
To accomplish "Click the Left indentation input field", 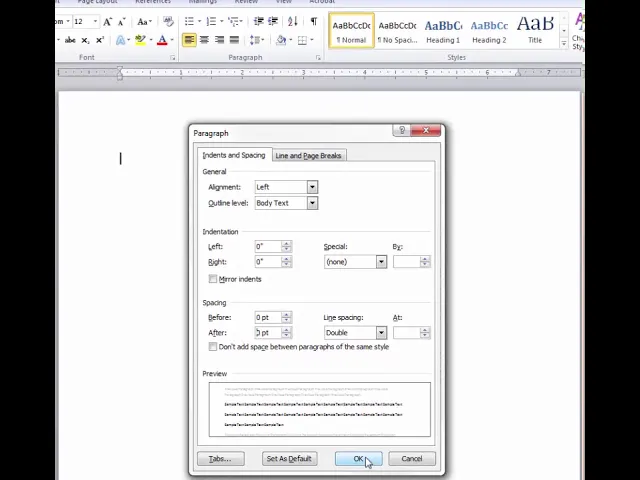I will [x=268, y=247].
